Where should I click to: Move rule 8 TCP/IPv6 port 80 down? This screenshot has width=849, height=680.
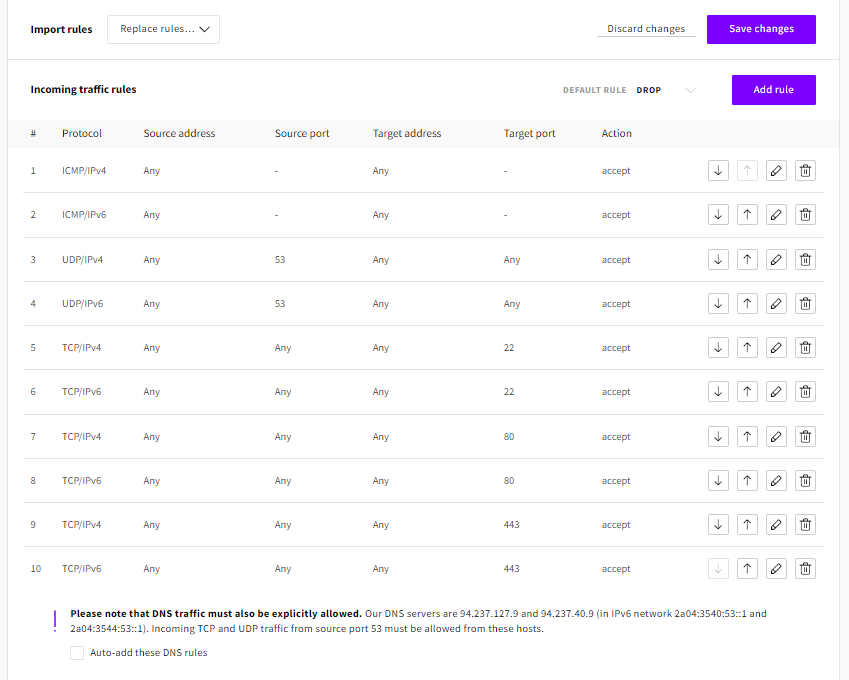click(718, 480)
